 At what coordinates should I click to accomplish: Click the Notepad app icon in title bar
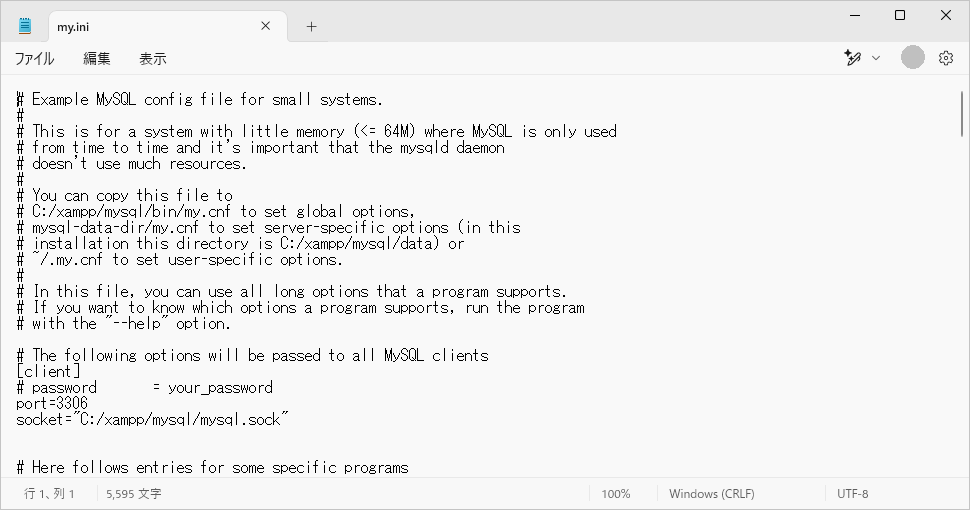tap(25, 26)
